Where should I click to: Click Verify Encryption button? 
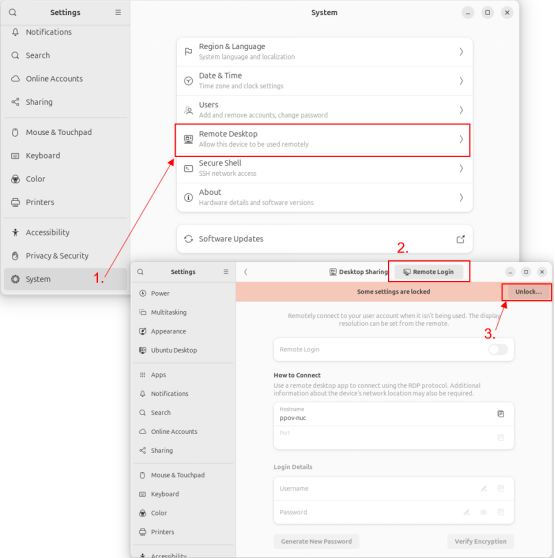480,542
